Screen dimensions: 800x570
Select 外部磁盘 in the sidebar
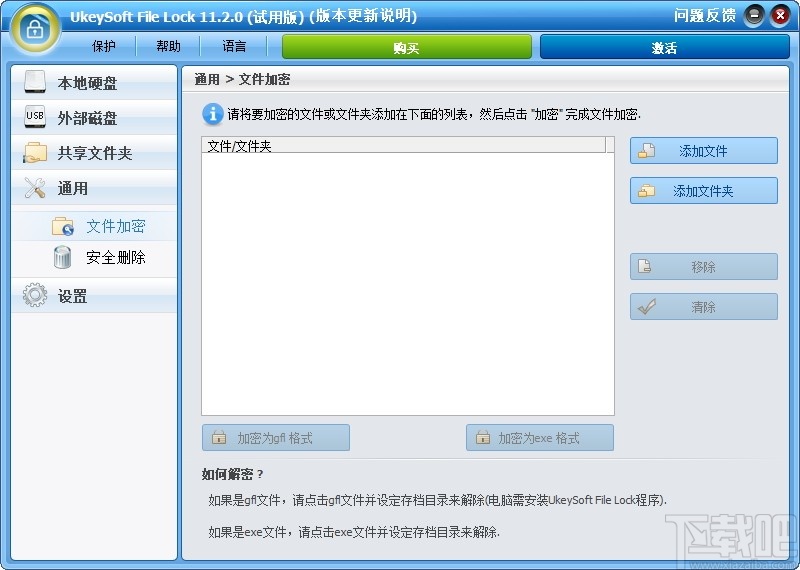pos(94,117)
